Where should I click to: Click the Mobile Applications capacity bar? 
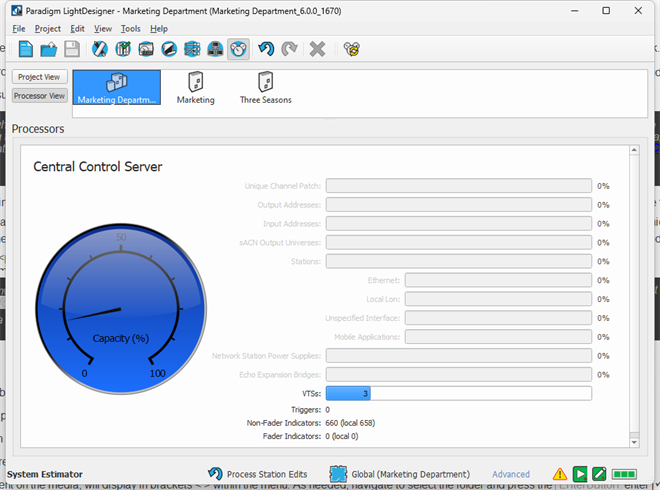[498, 337]
